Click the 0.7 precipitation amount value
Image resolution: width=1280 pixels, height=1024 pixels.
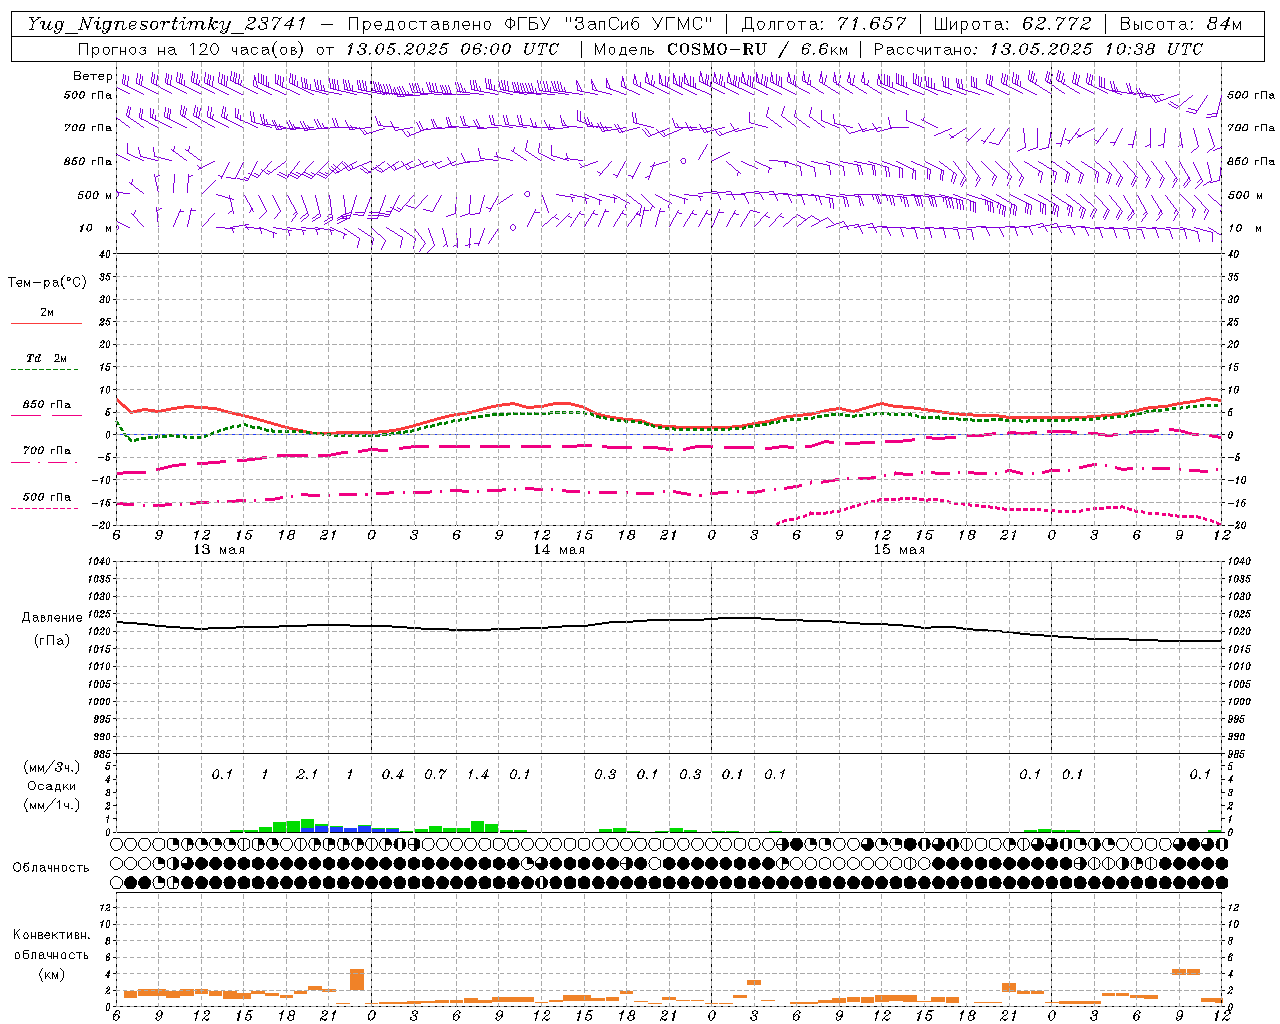(435, 775)
